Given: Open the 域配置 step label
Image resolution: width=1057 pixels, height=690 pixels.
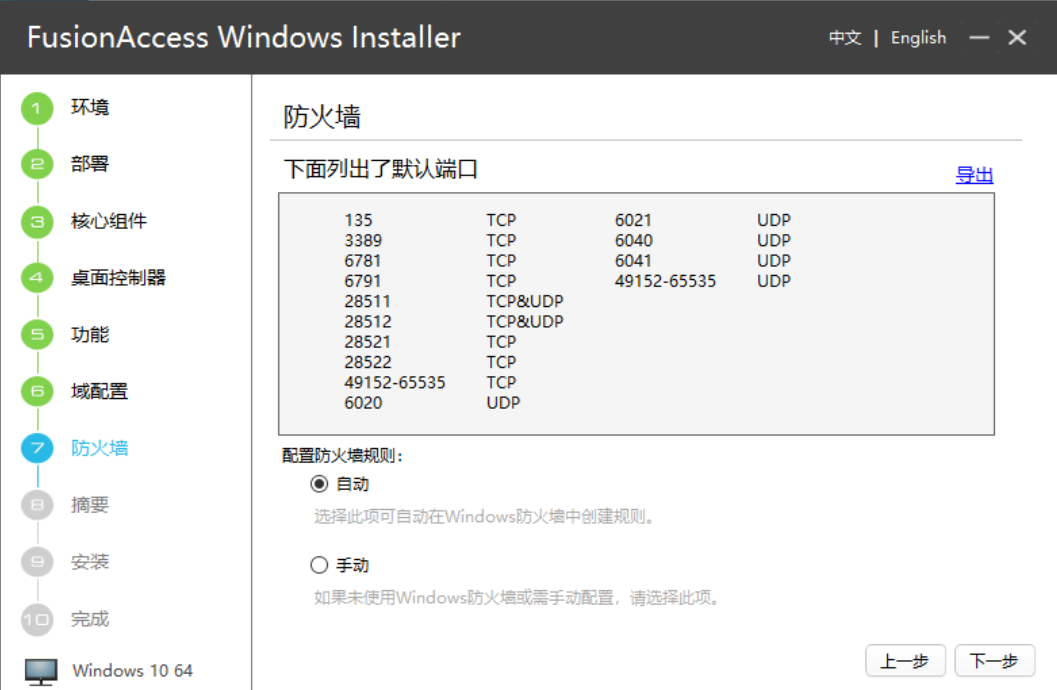Looking at the screenshot, I should [x=99, y=391].
